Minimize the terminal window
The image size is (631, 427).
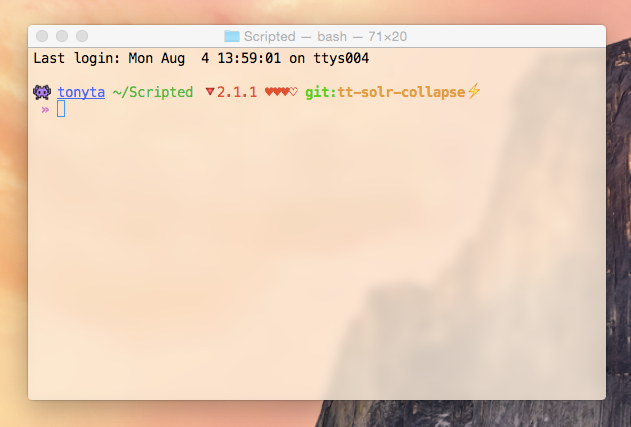pyautogui.click(x=62, y=36)
